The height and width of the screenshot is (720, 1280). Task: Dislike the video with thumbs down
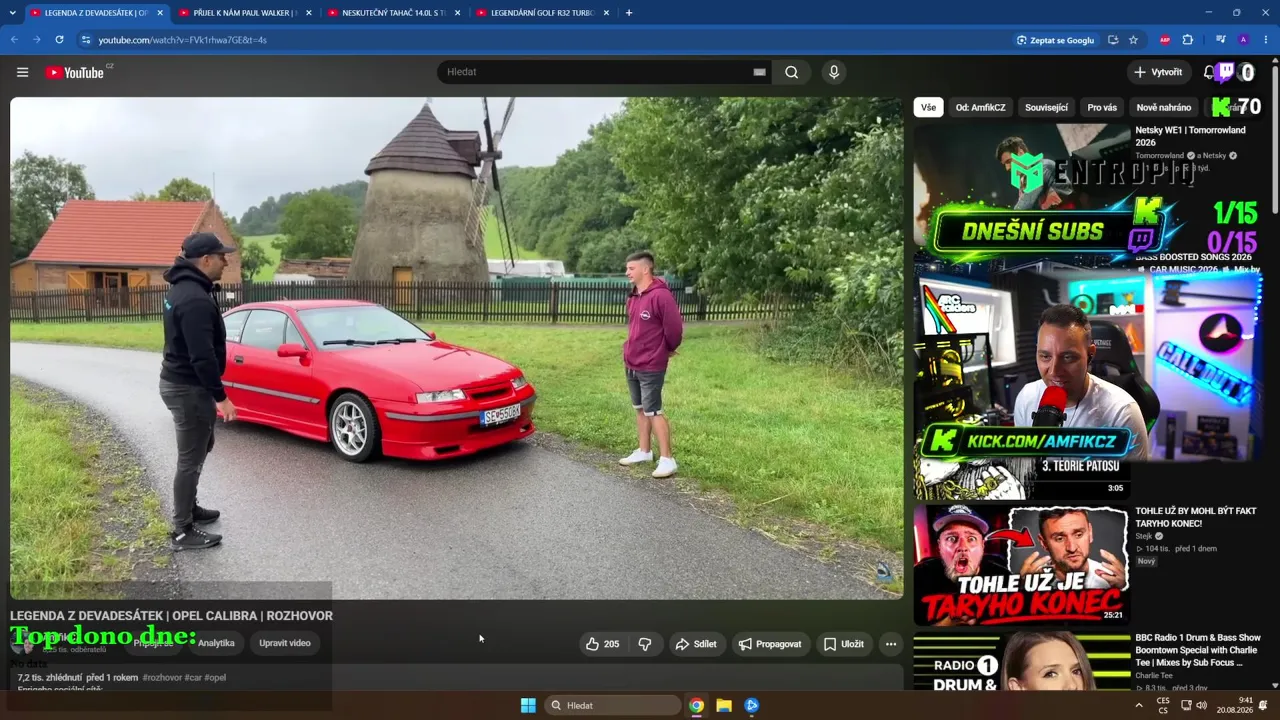[645, 644]
